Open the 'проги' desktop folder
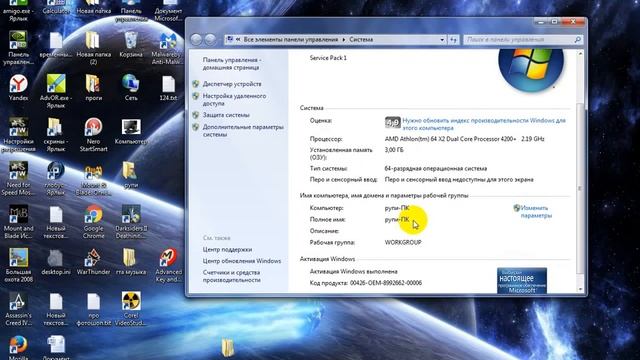Screen dimensions: 640x360 (93, 87)
